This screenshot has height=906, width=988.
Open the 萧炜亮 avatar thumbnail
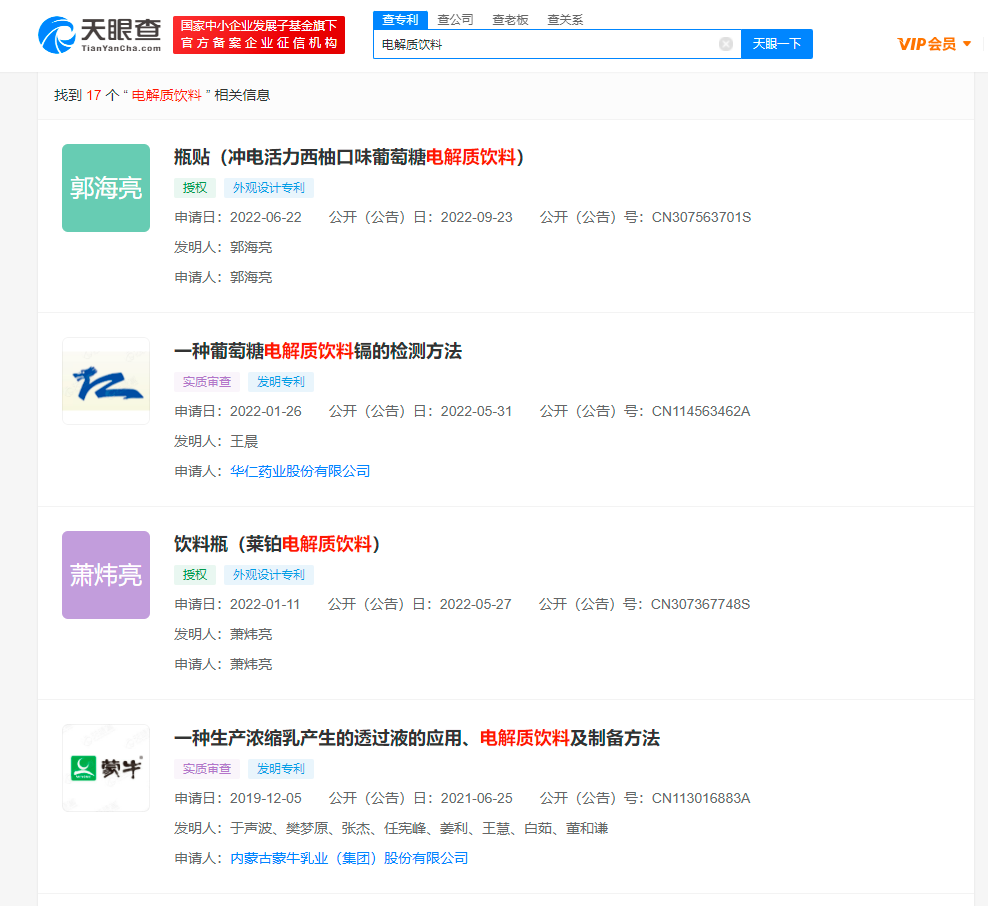pos(106,575)
